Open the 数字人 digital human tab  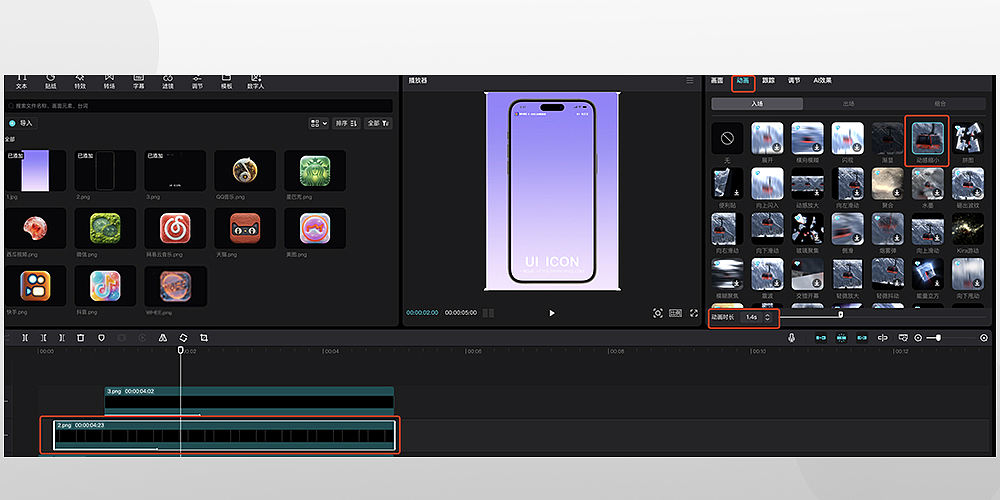tap(256, 81)
